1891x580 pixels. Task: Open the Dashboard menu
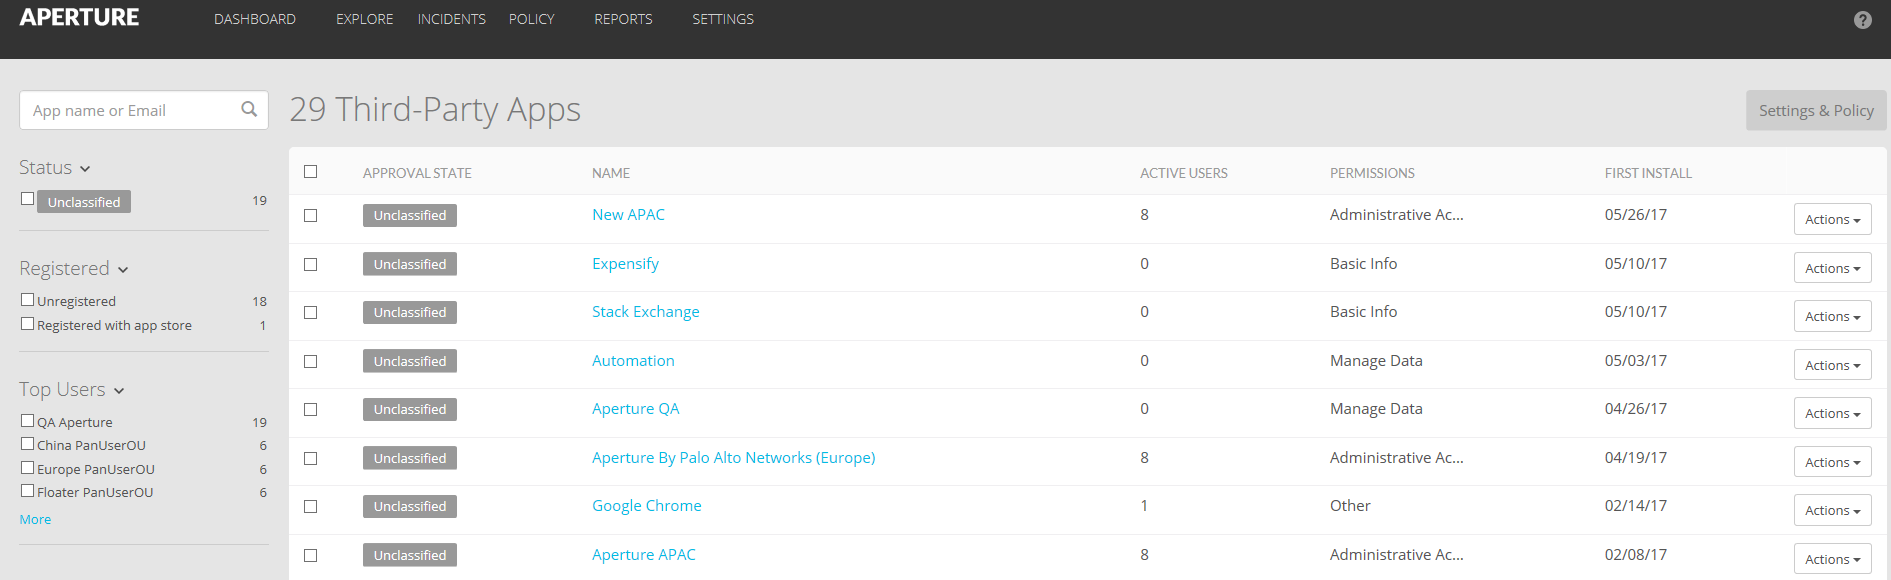coord(255,19)
